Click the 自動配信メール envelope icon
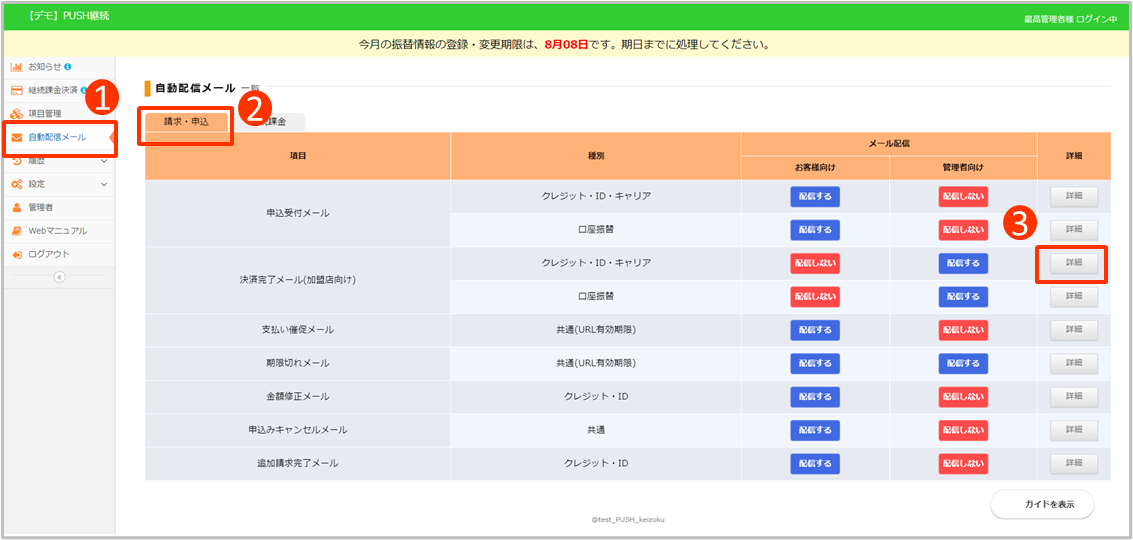 point(17,137)
